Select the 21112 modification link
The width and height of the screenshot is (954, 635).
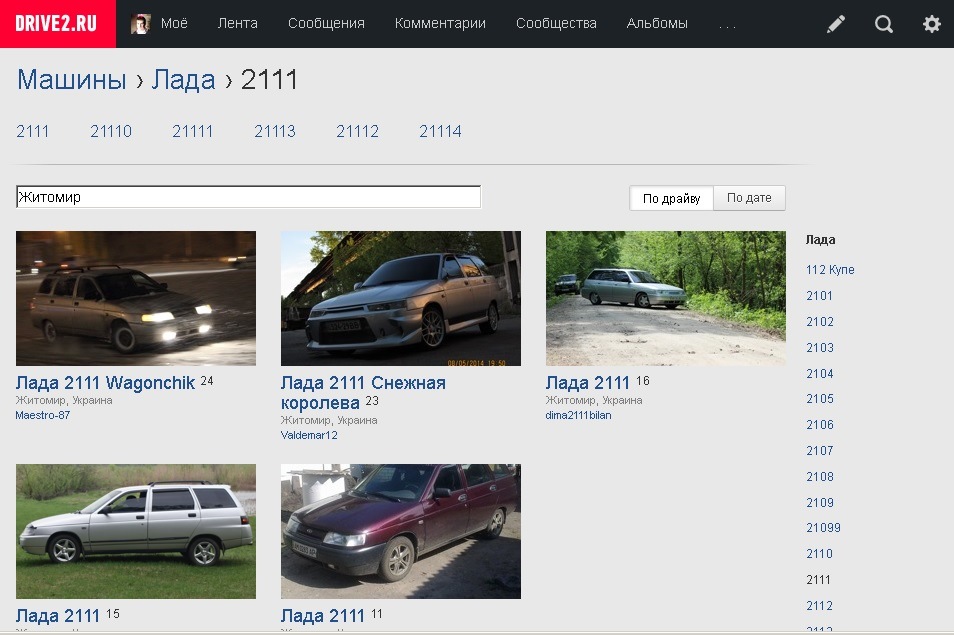(x=357, y=131)
